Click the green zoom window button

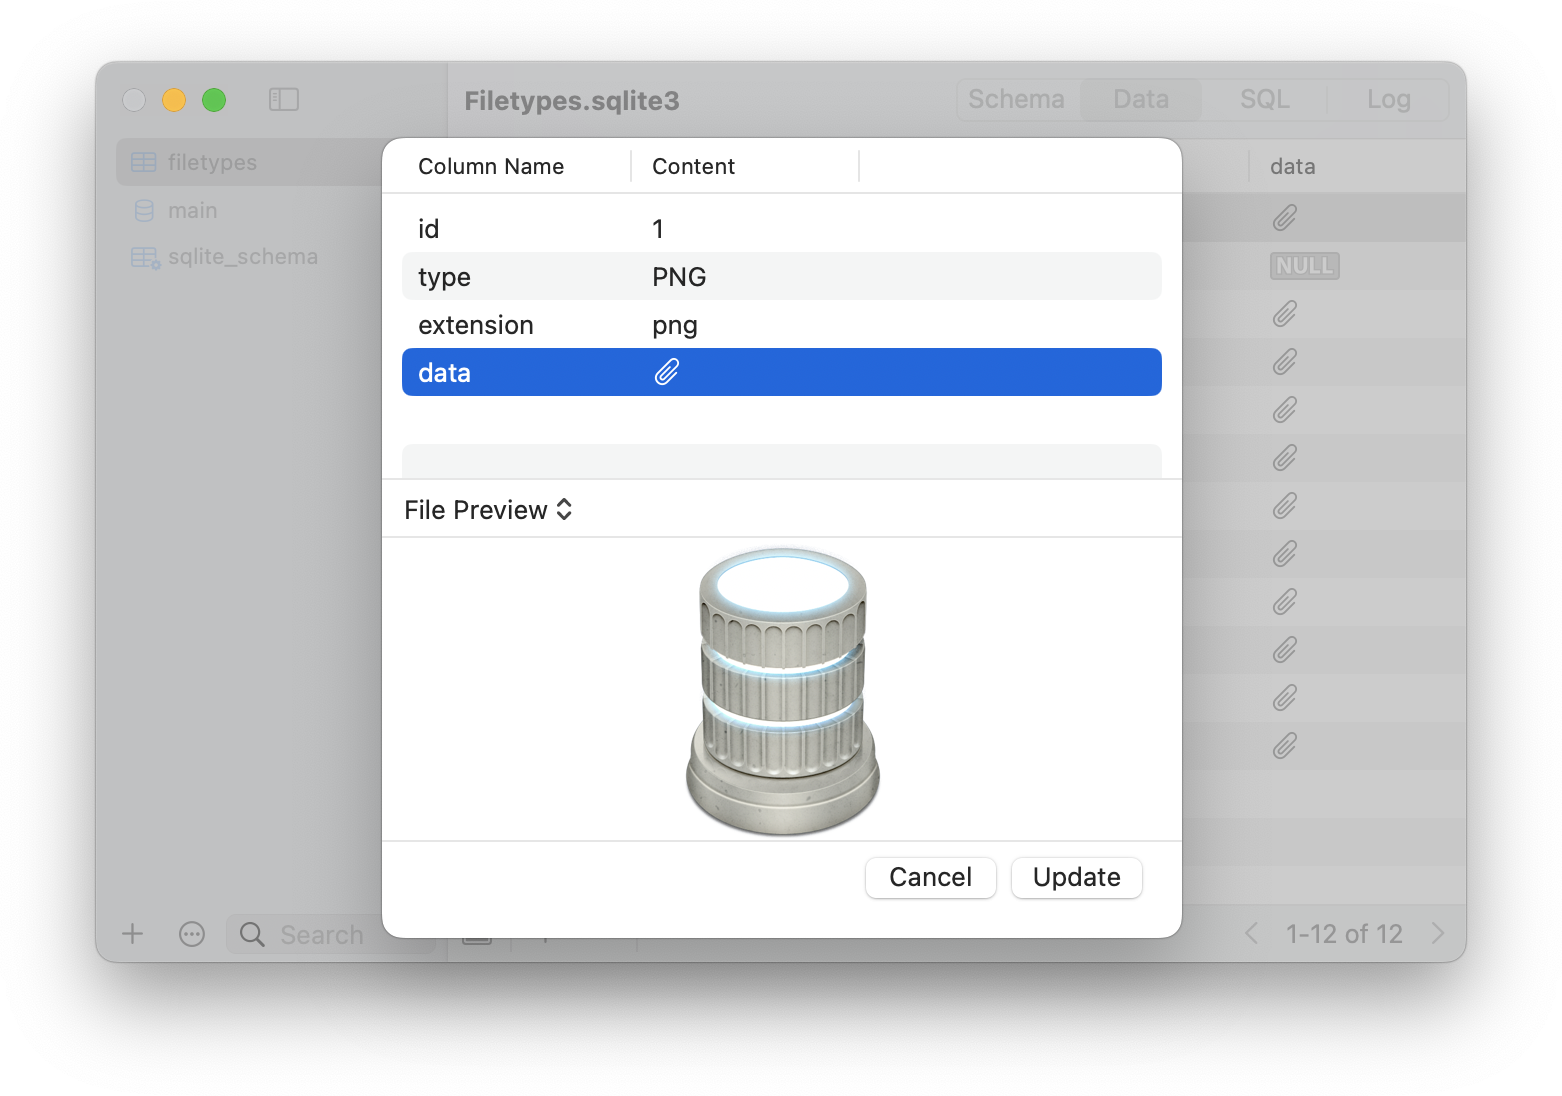coord(214,100)
